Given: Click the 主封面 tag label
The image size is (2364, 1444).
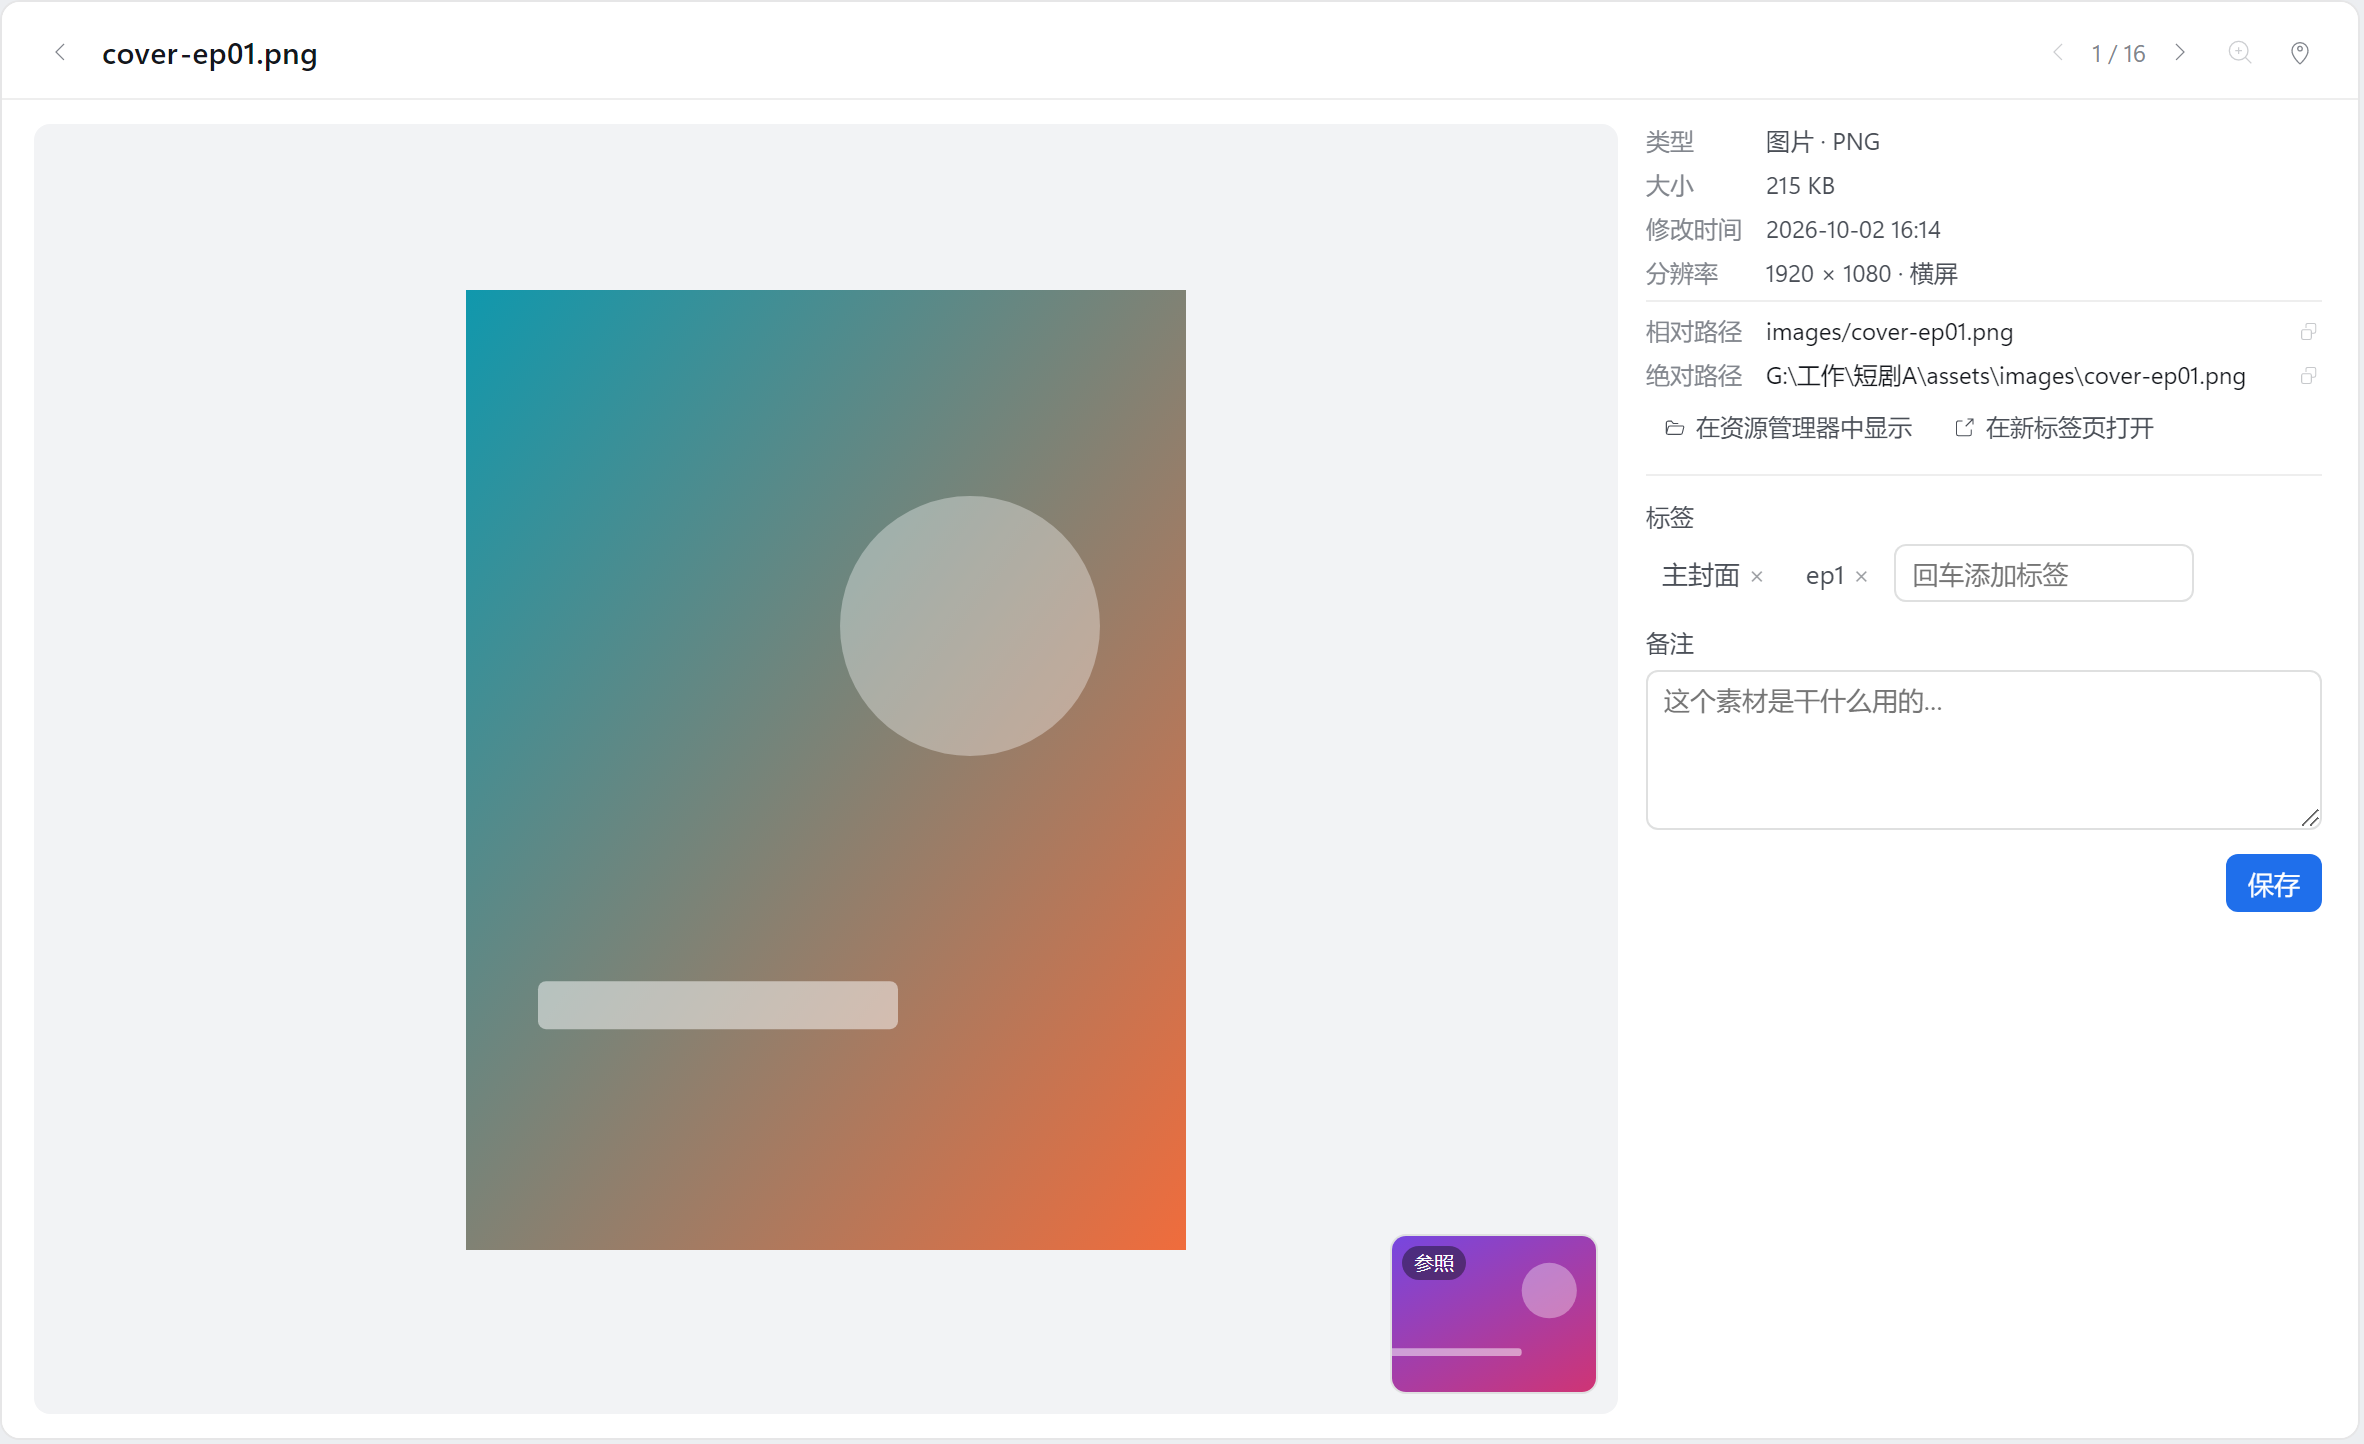Looking at the screenshot, I should pyautogui.click(x=1700, y=575).
